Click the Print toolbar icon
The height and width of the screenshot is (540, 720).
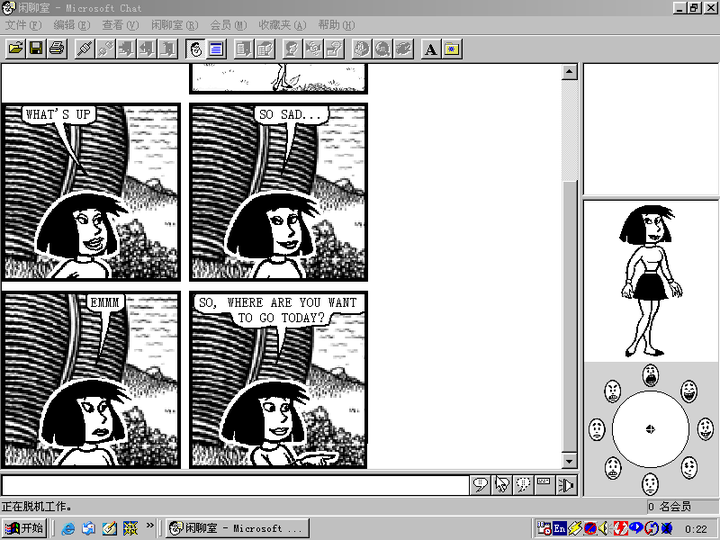coord(57,48)
